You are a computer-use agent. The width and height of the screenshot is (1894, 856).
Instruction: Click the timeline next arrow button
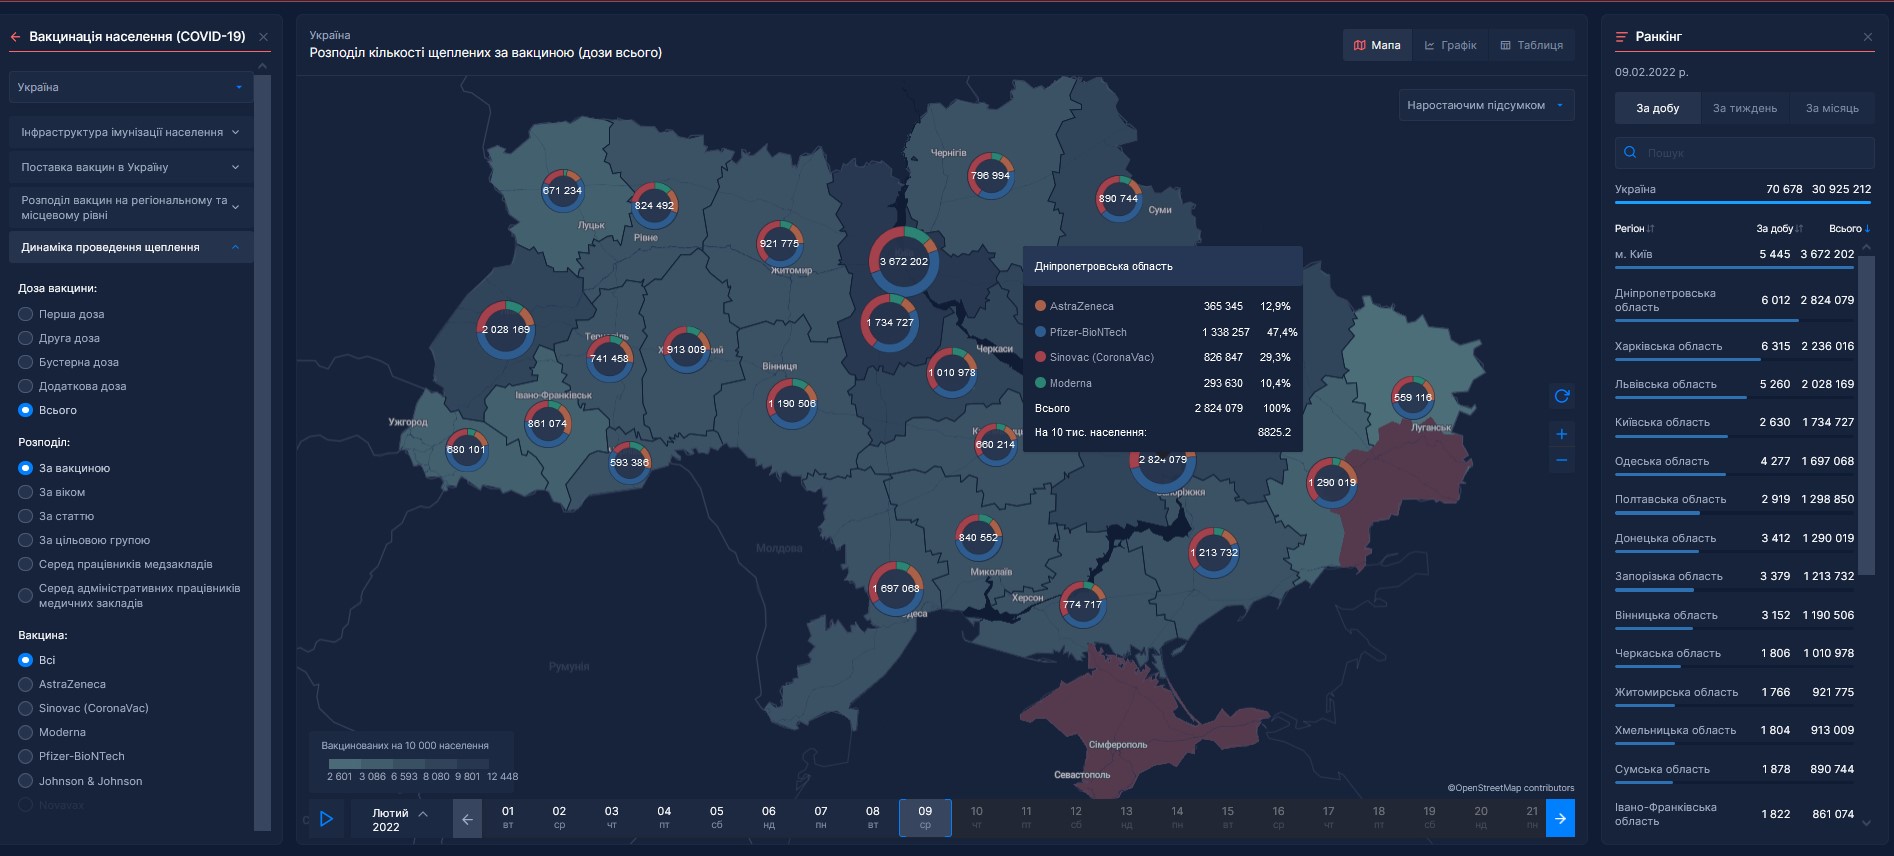click(x=1560, y=818)
